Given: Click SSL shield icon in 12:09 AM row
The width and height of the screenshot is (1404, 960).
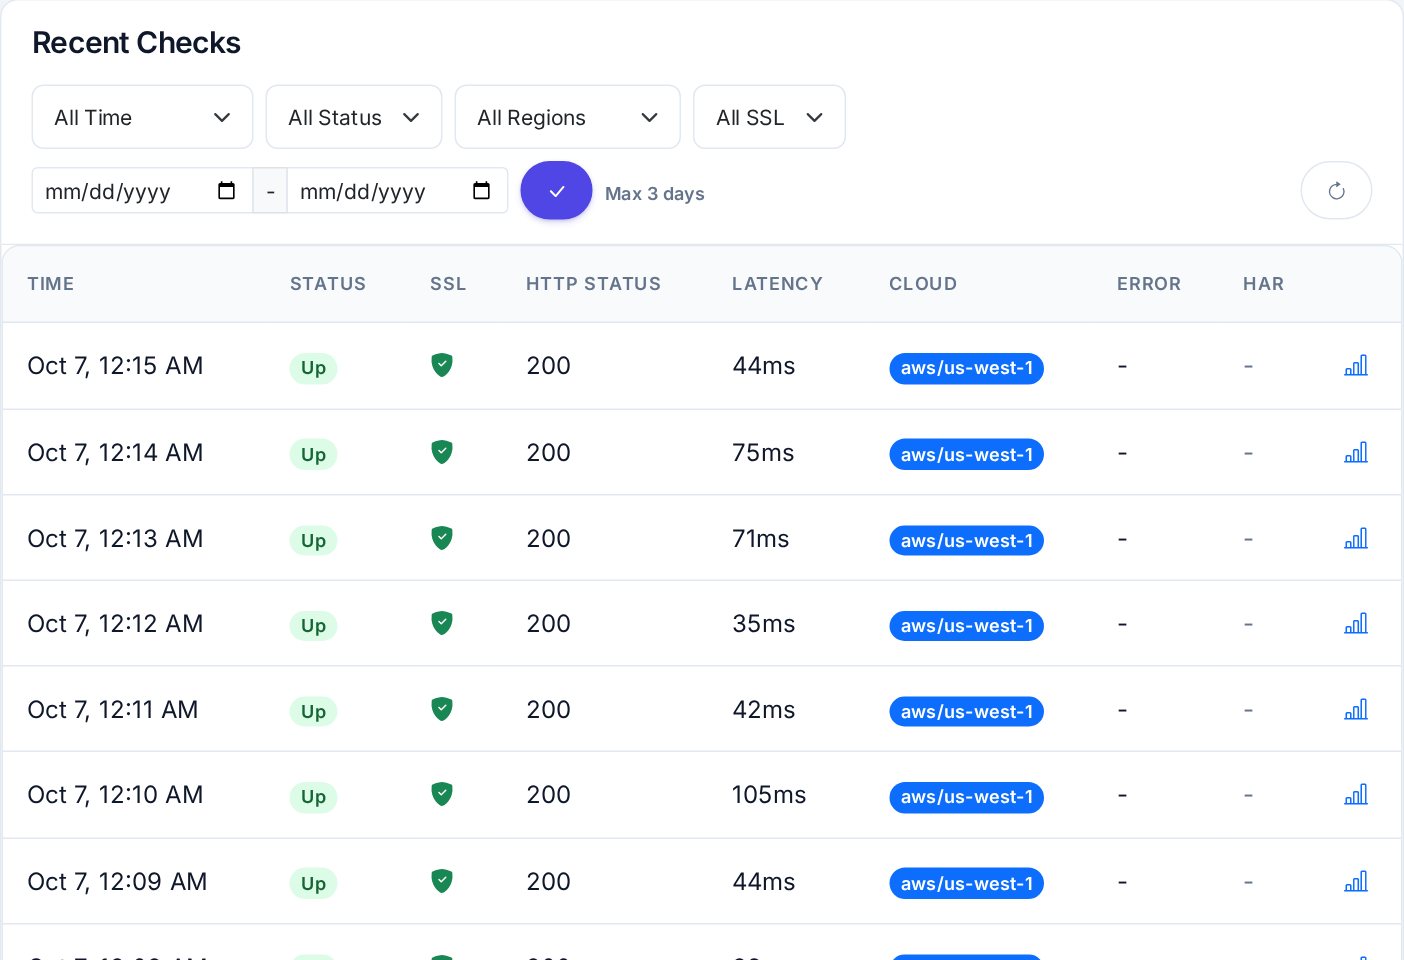Looking at the screenshot, I should pos(442,881).
